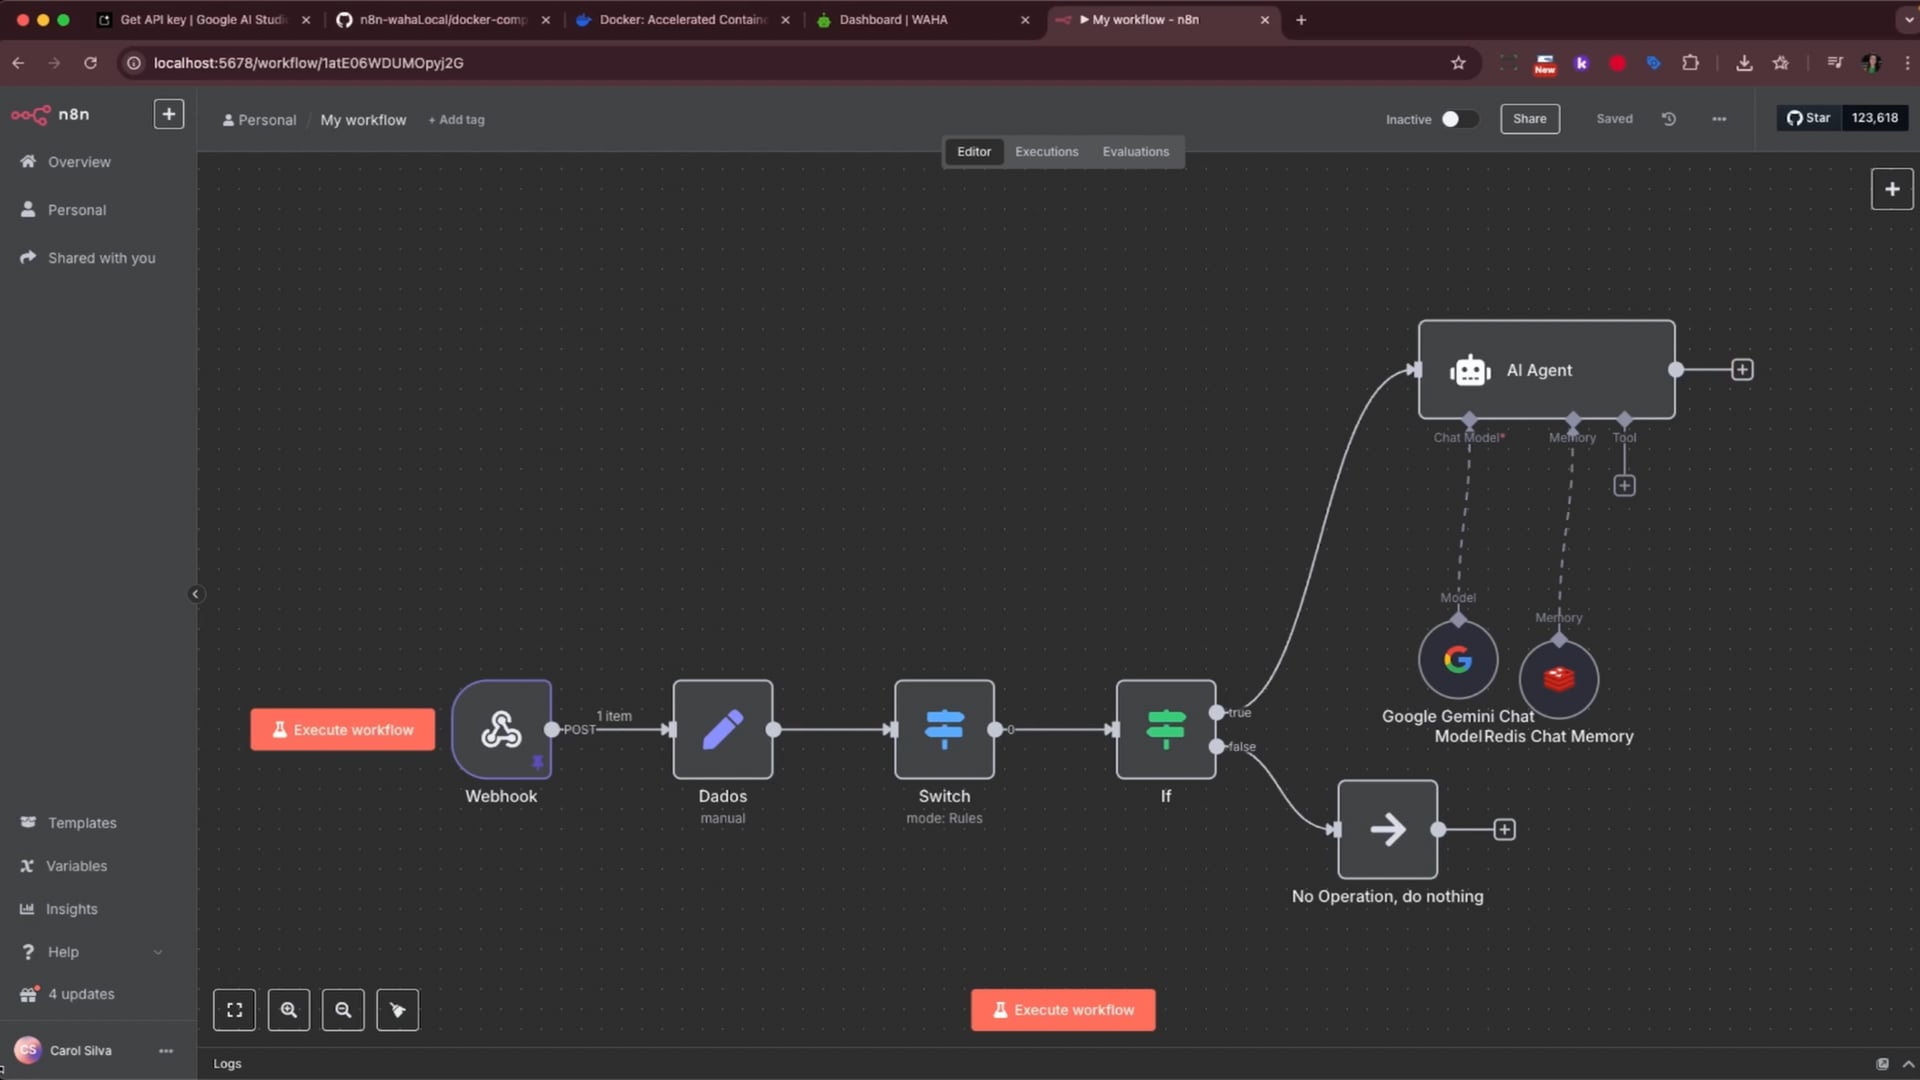The image size is (1920, 1080).
Task: Switch to the Executions tab
Action: 1046,152
